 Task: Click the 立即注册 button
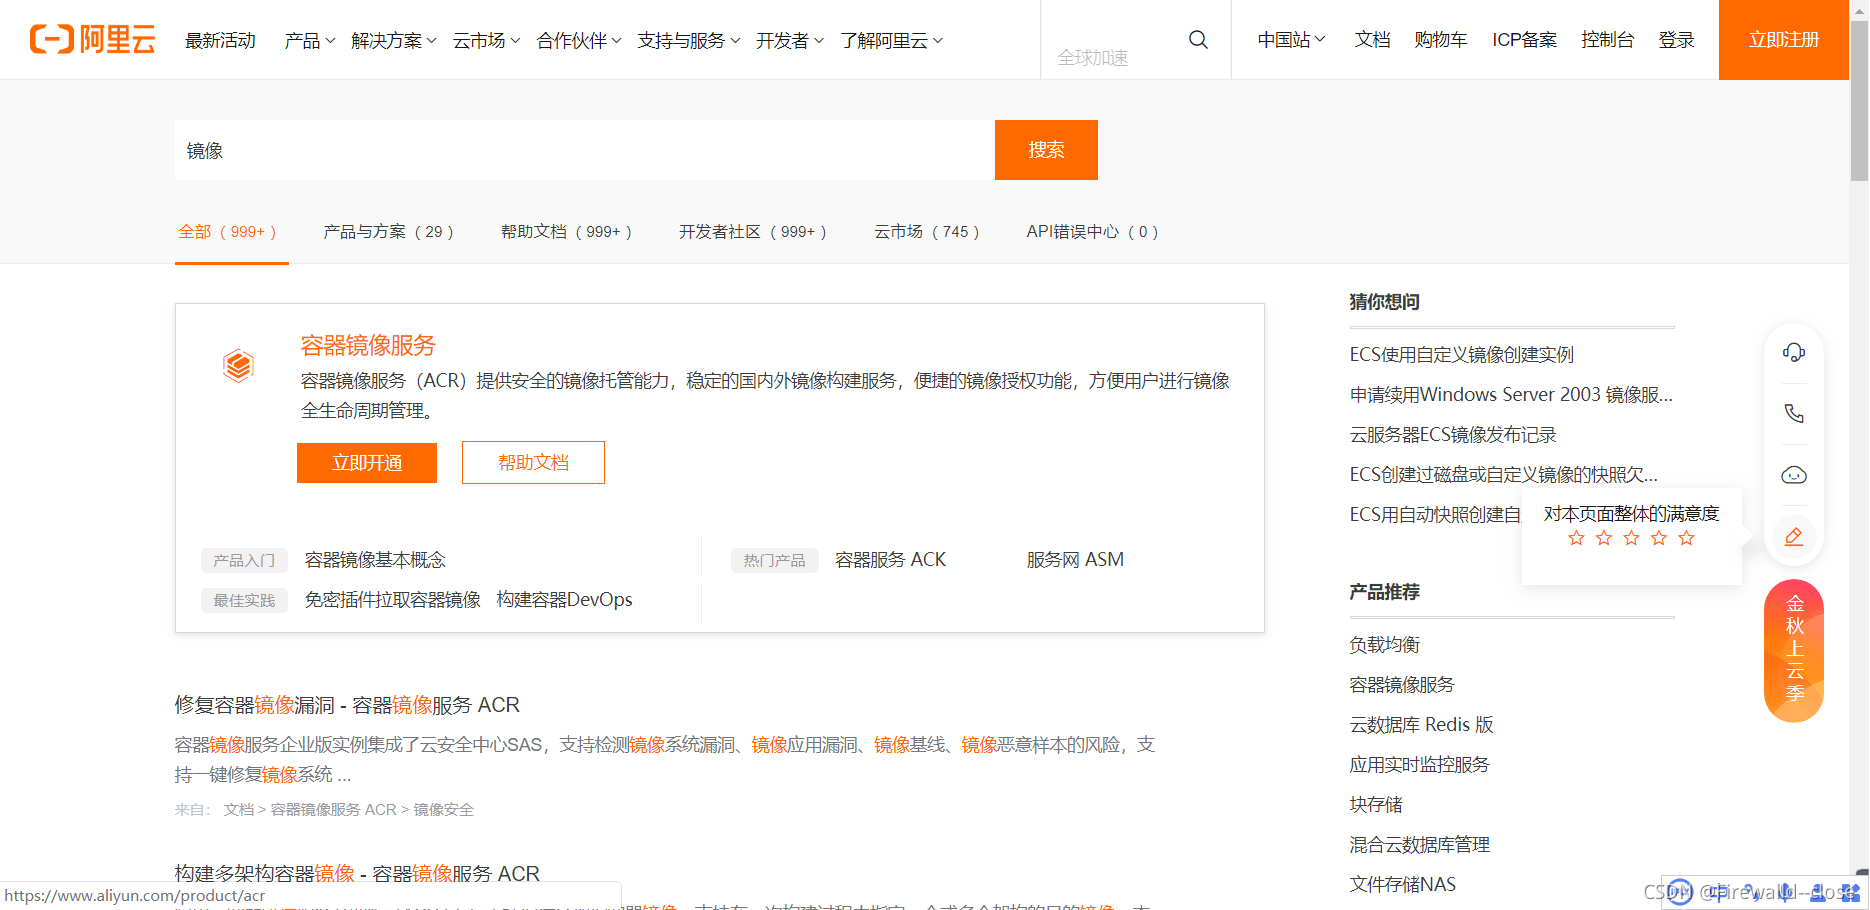(x=1784, y=40)
